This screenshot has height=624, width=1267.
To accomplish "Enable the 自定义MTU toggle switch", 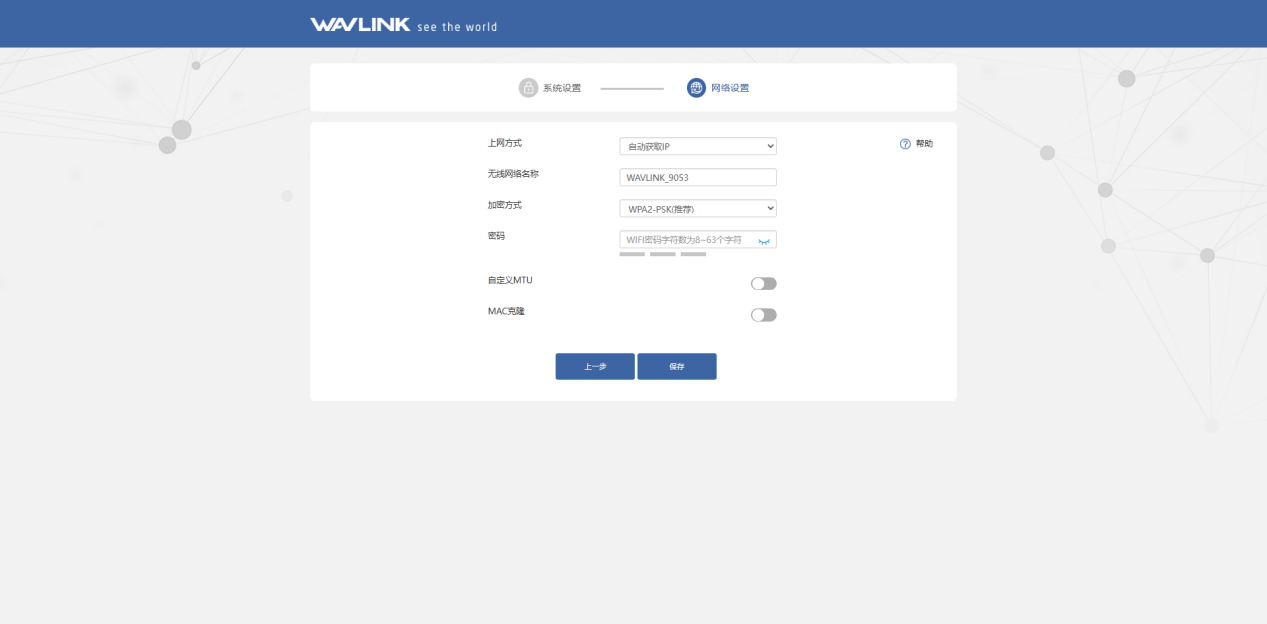I will coord(764,284).
